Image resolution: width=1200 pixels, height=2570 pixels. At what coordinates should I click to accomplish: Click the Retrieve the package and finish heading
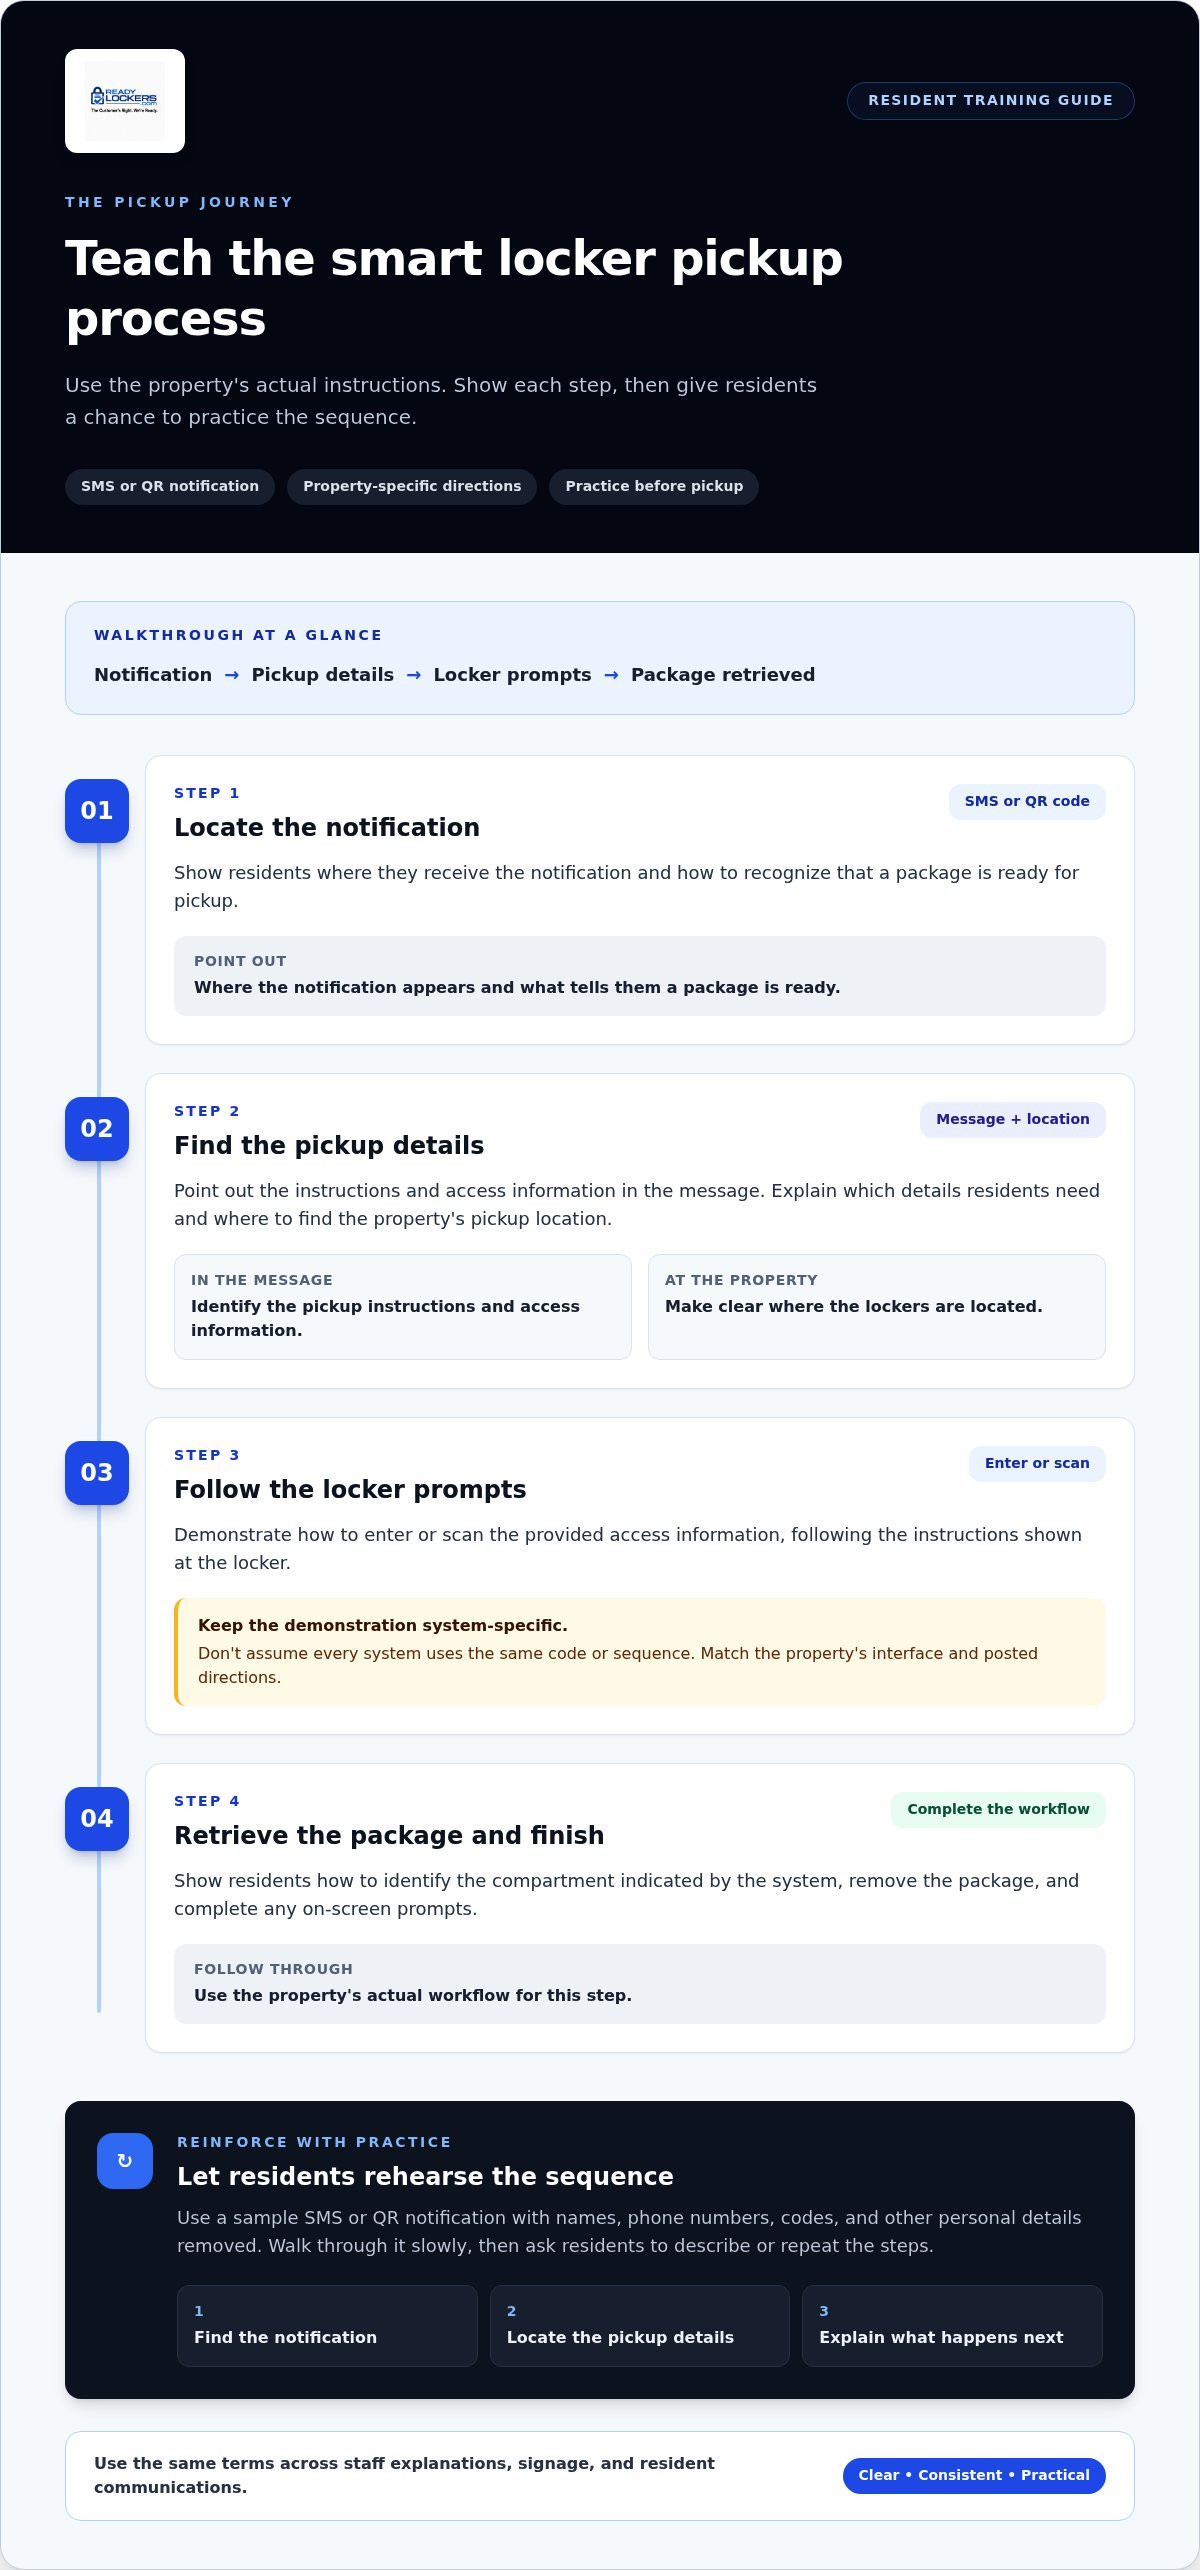[389, 1836]
